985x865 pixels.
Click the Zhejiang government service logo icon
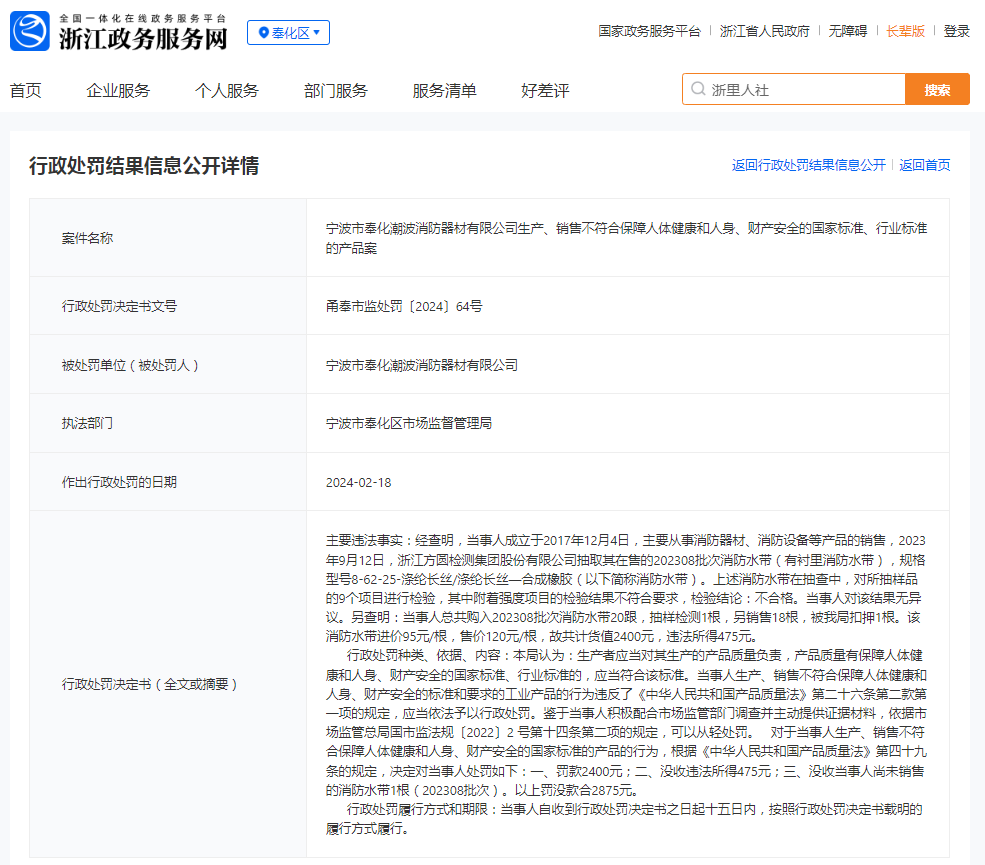pos(30,31)
